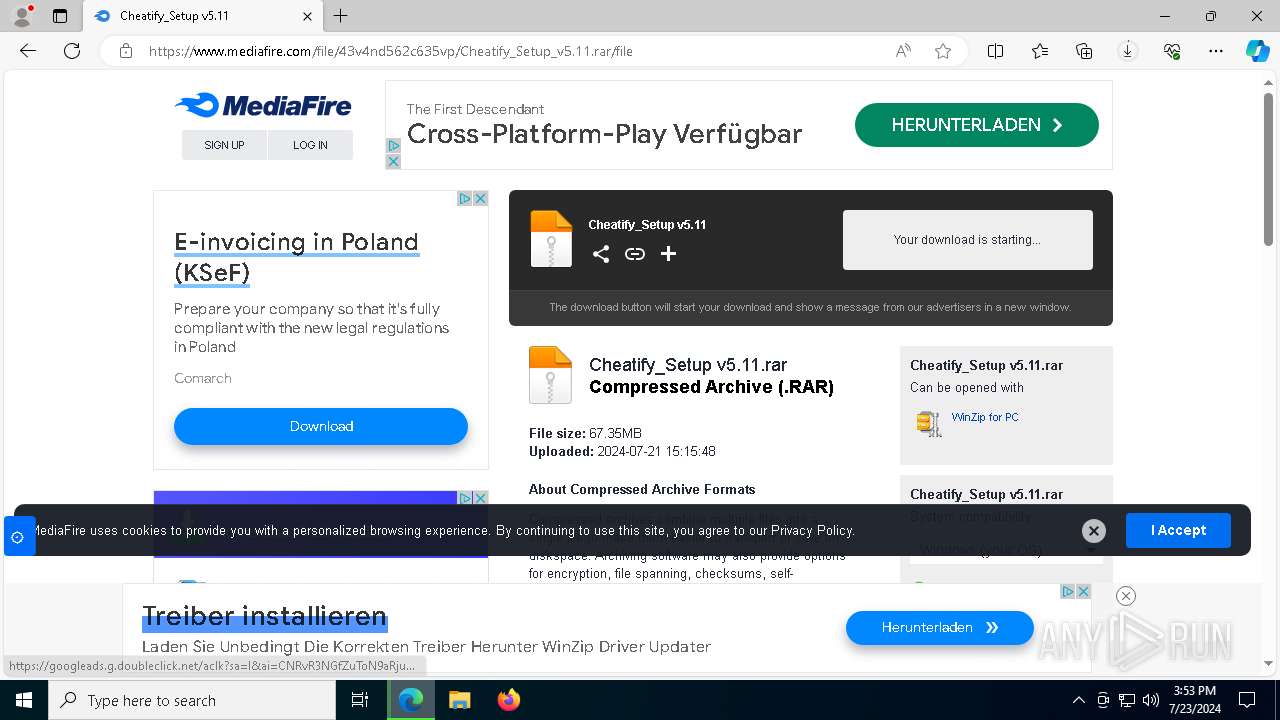Click the WinZip for PC icon
The width and height of the screenshot is (1280, 720).
929,423
